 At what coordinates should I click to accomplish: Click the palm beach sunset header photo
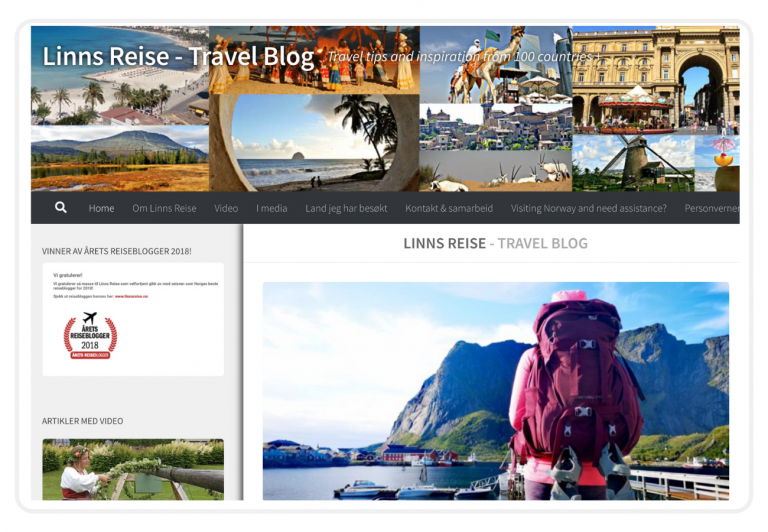pos(314,143)
